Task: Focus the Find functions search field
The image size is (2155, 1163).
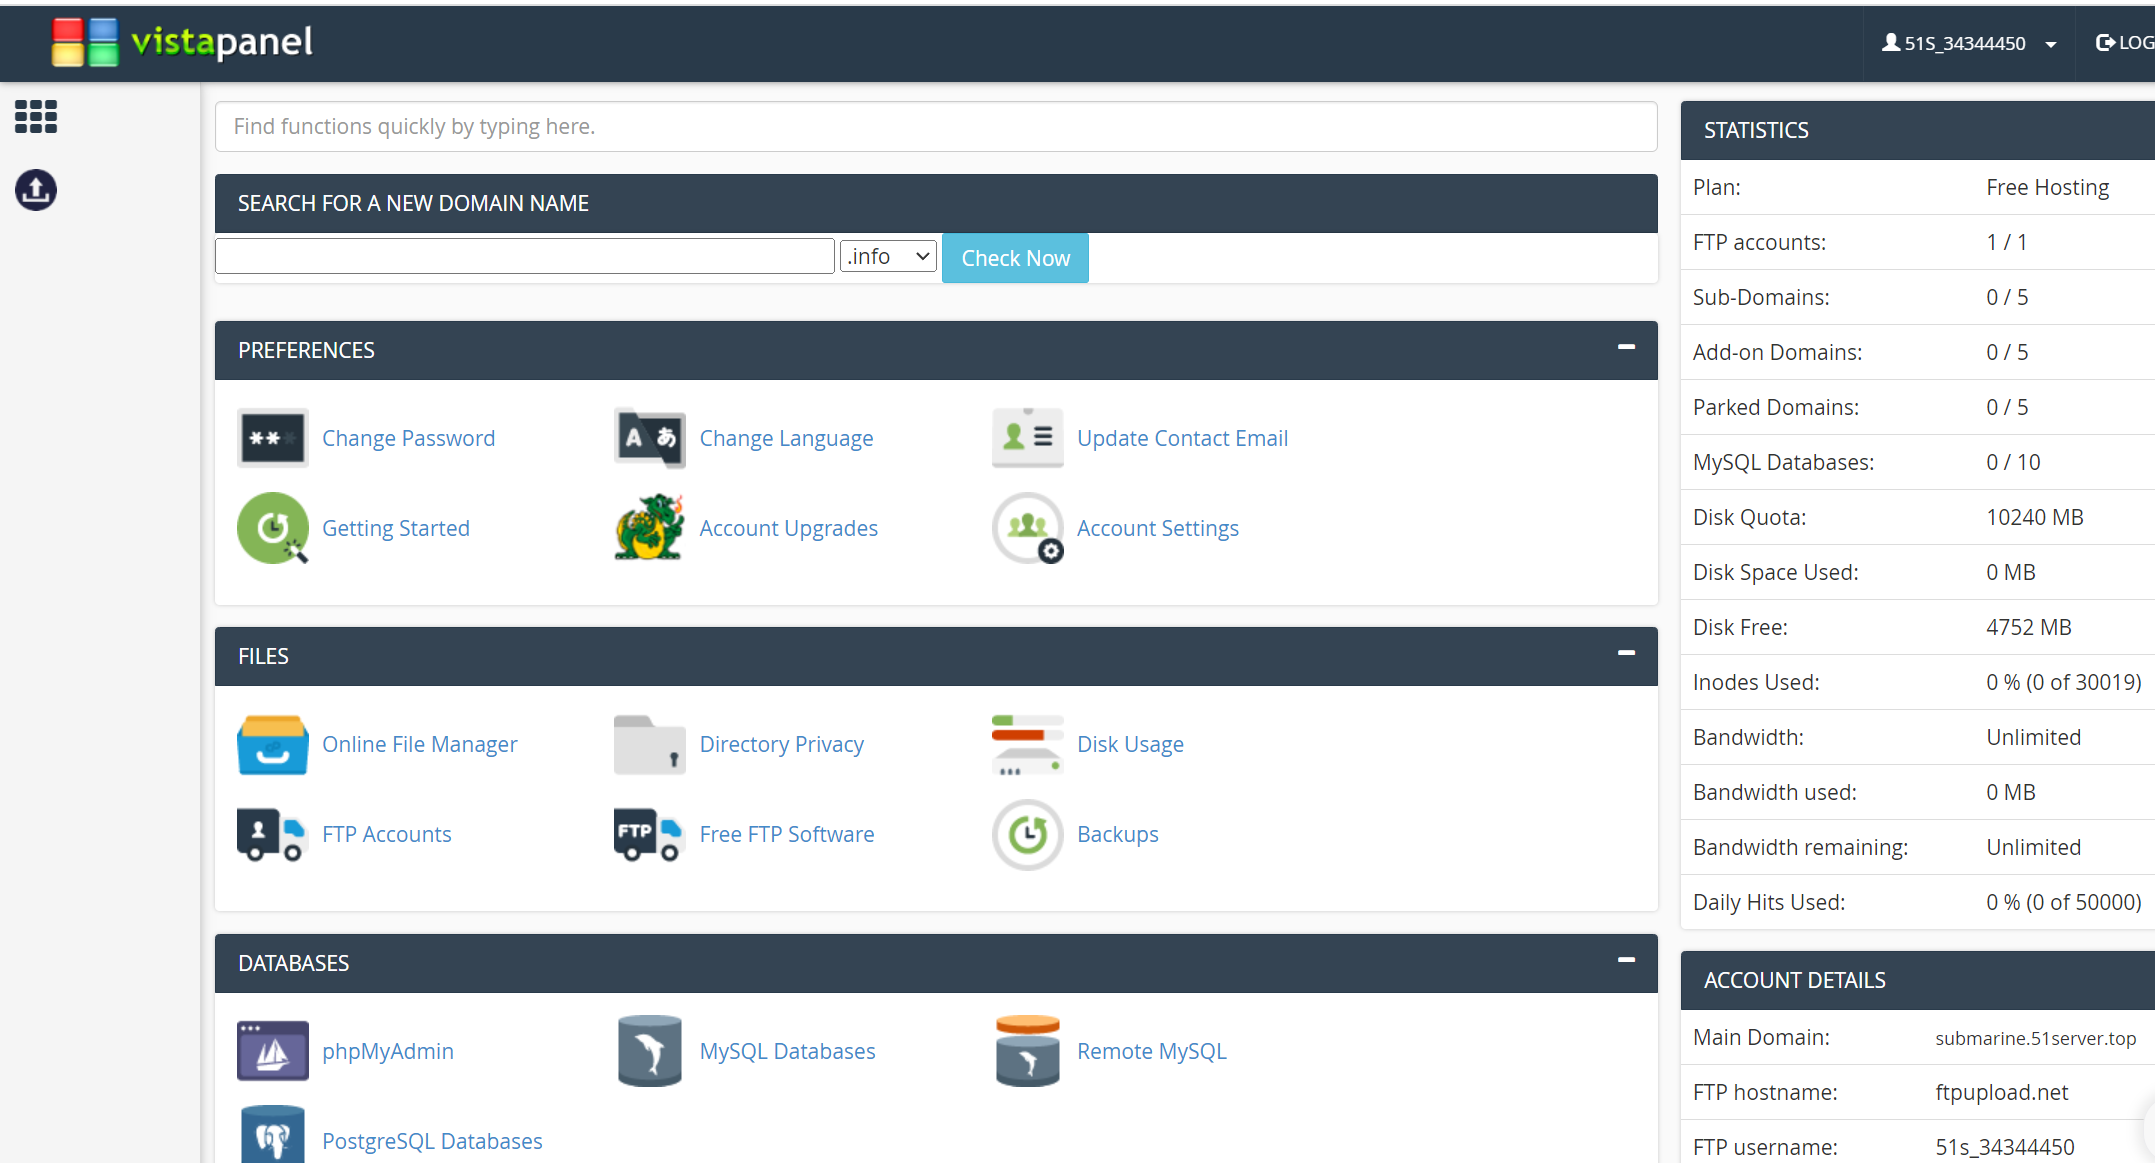Action: pos(935,127)
